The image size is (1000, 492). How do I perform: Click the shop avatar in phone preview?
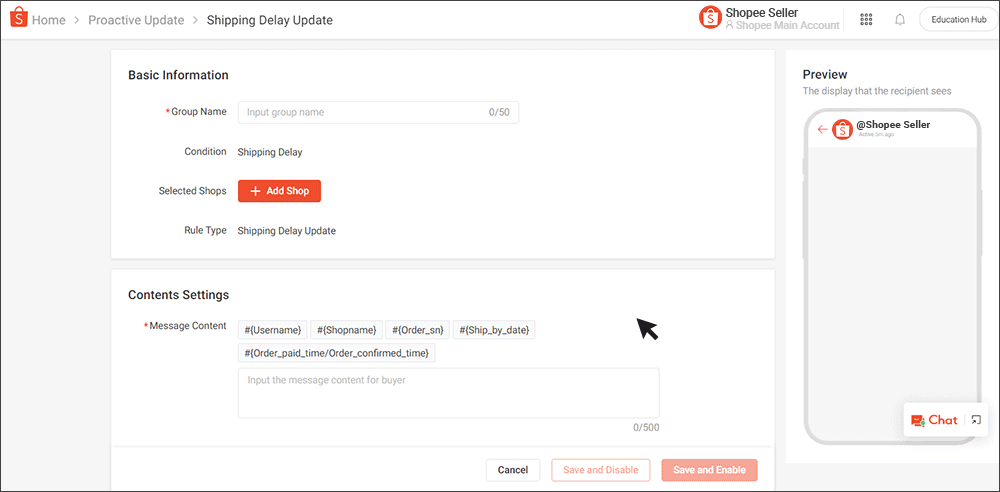click(842, 129)
